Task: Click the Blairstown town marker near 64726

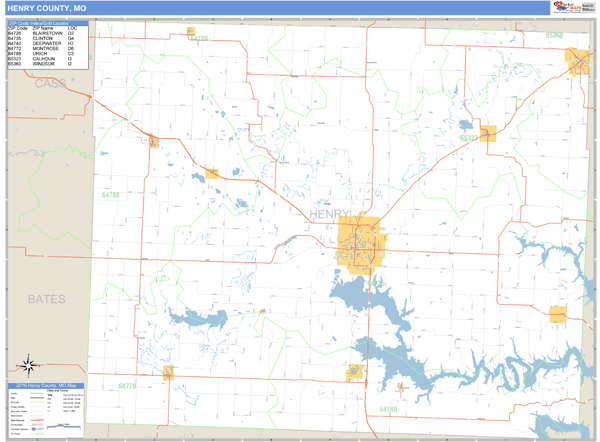Action: 152,140
